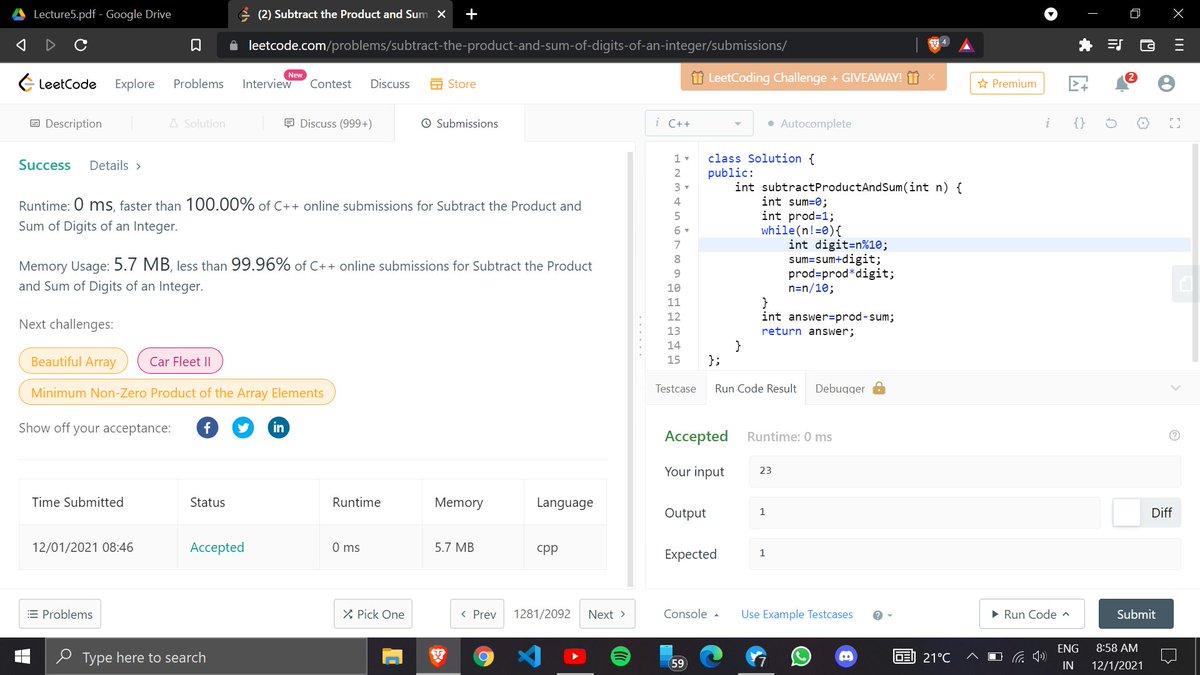Dismiss the LeetCoding Challenge banner
The height and width of the screenshot is (675, 1200).
click(x=931, y=77)
